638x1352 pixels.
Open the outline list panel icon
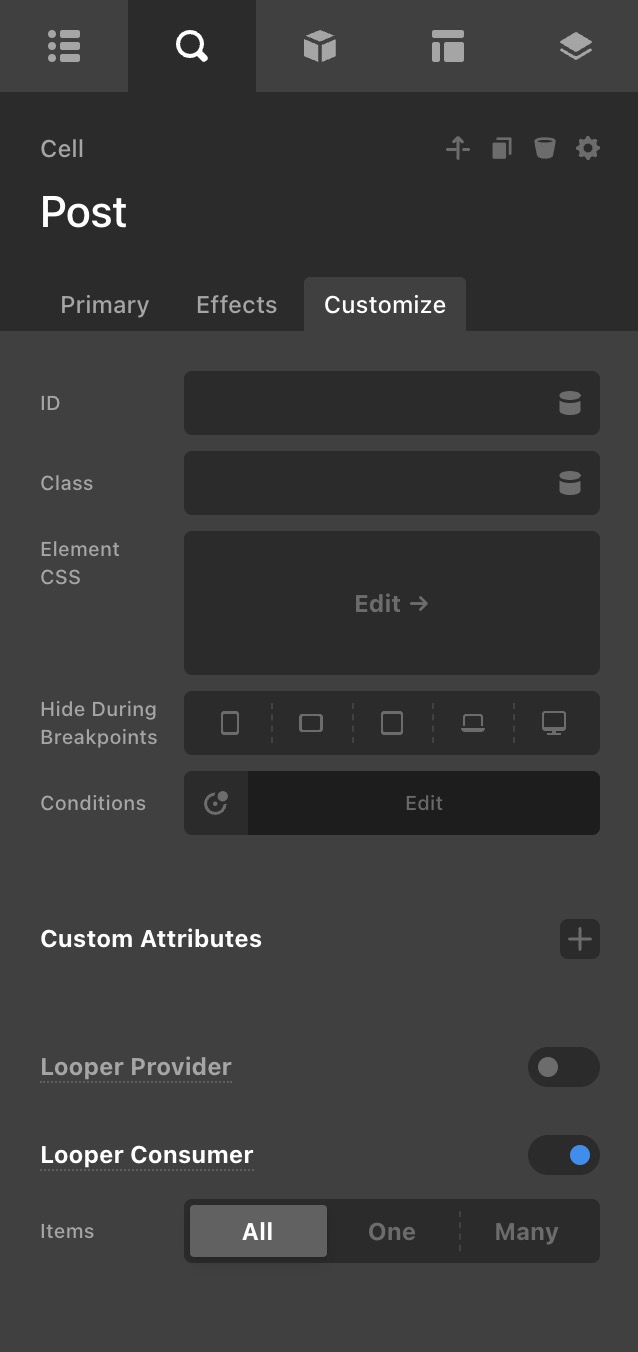(x=64, y=46)
